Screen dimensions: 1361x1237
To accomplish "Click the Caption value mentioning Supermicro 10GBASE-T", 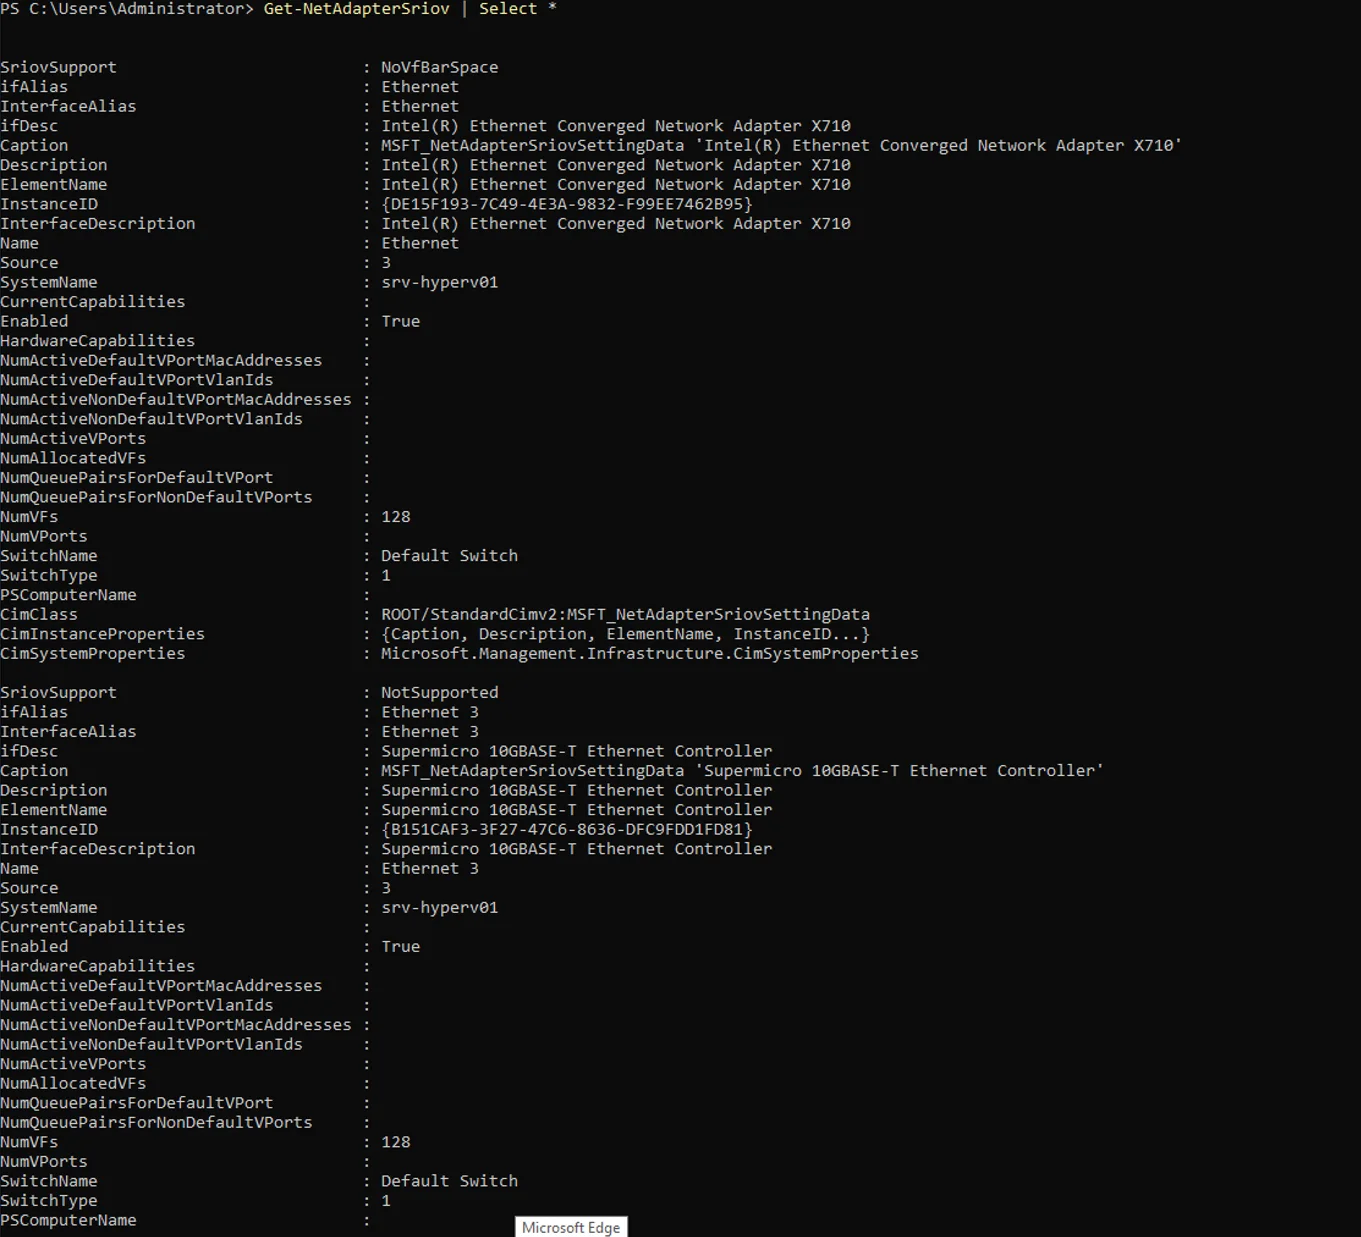I will (742, 770).
